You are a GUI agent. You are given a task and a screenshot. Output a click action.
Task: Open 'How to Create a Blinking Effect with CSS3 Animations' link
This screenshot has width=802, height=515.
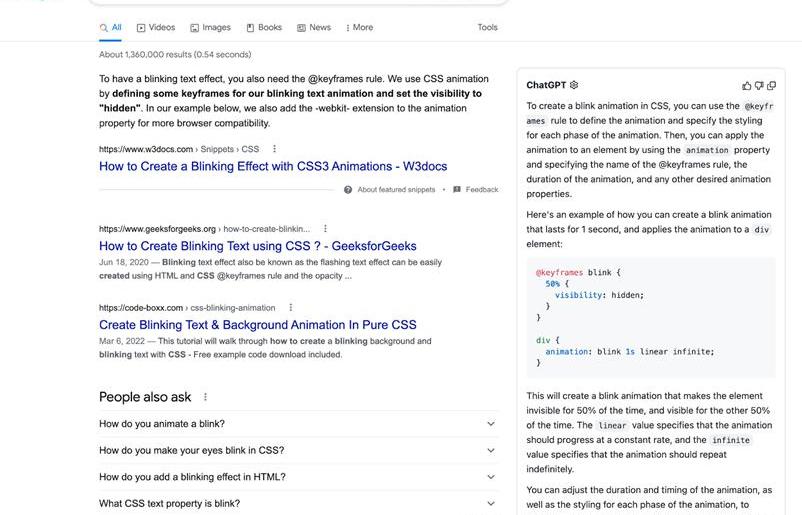coord(273,166)
